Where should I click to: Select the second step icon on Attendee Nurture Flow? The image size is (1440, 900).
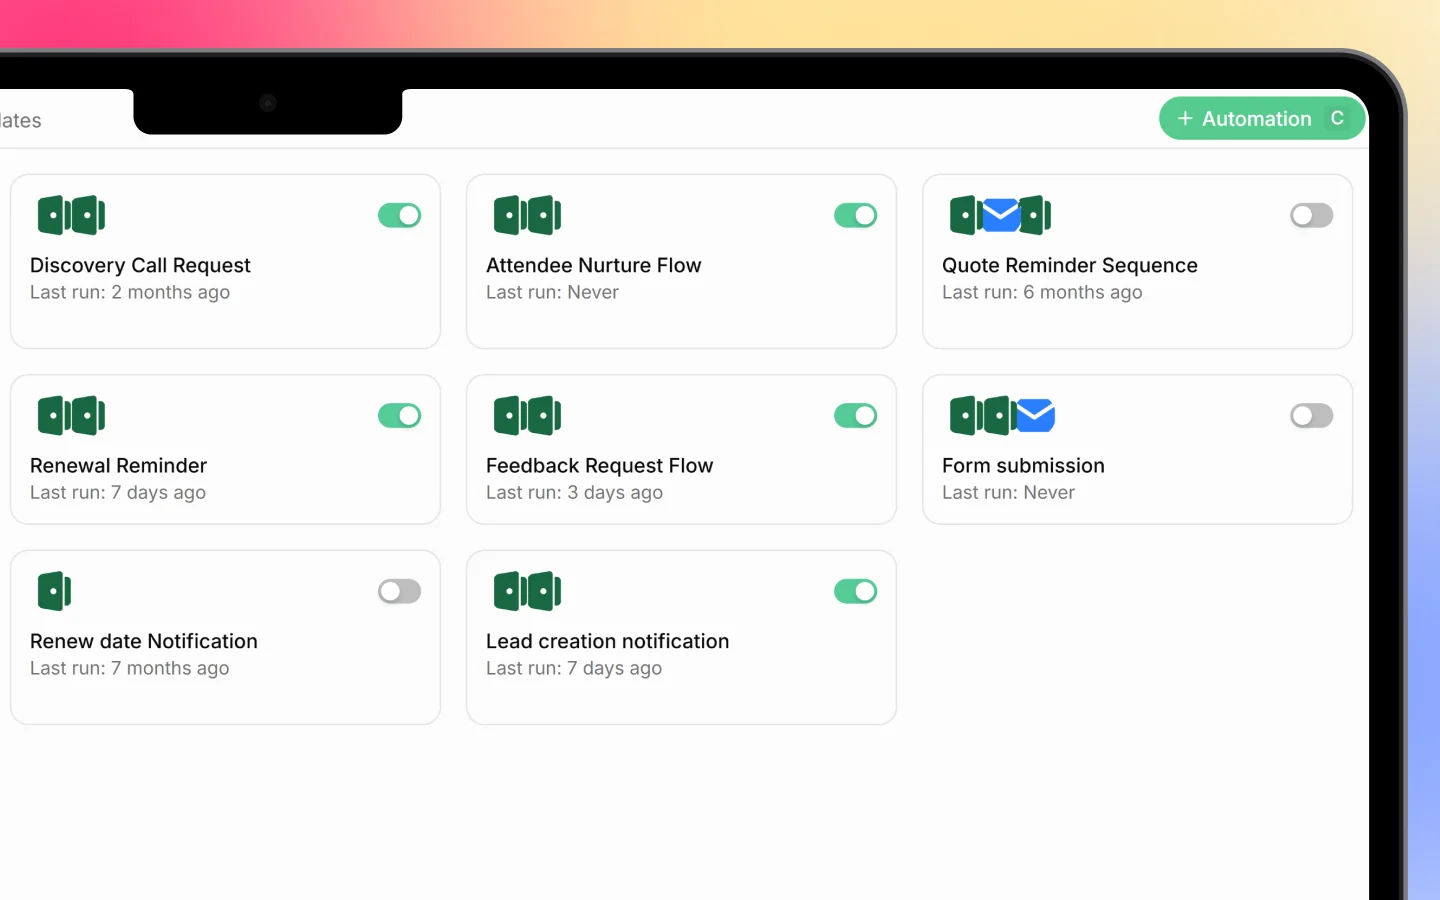click(x=544, y=215)
